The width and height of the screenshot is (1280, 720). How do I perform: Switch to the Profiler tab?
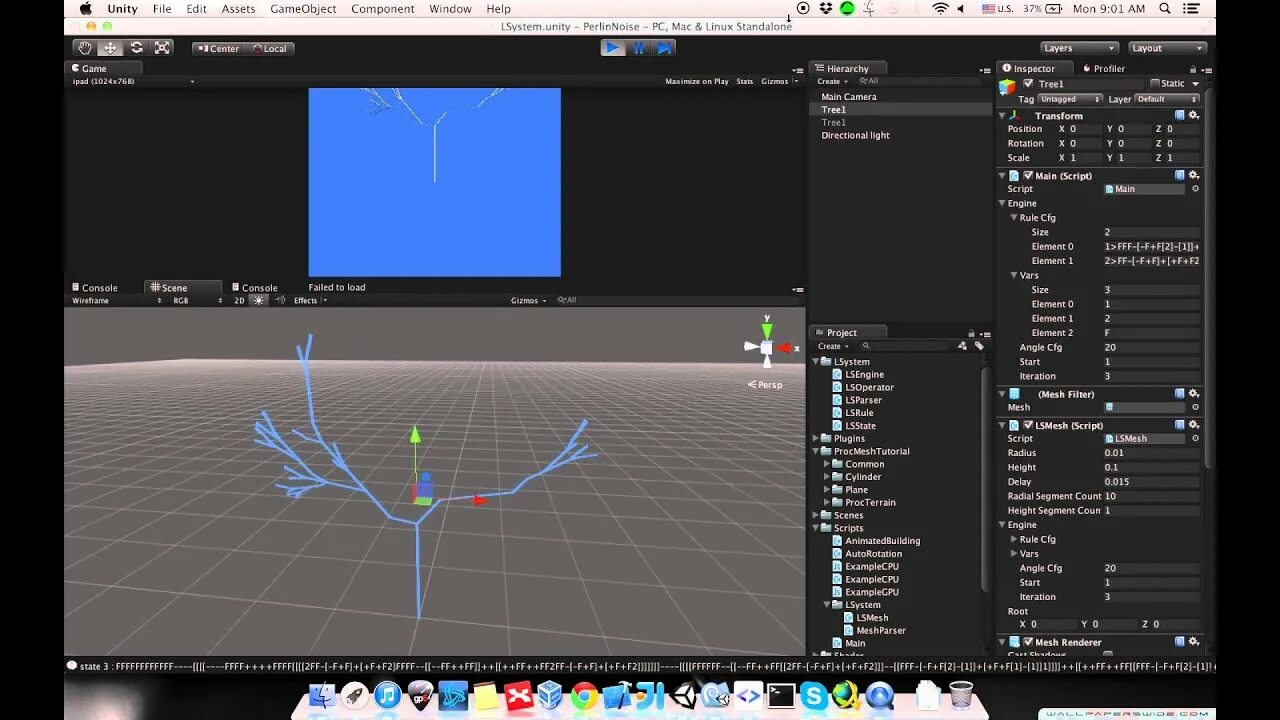[x=1103, y=68]
